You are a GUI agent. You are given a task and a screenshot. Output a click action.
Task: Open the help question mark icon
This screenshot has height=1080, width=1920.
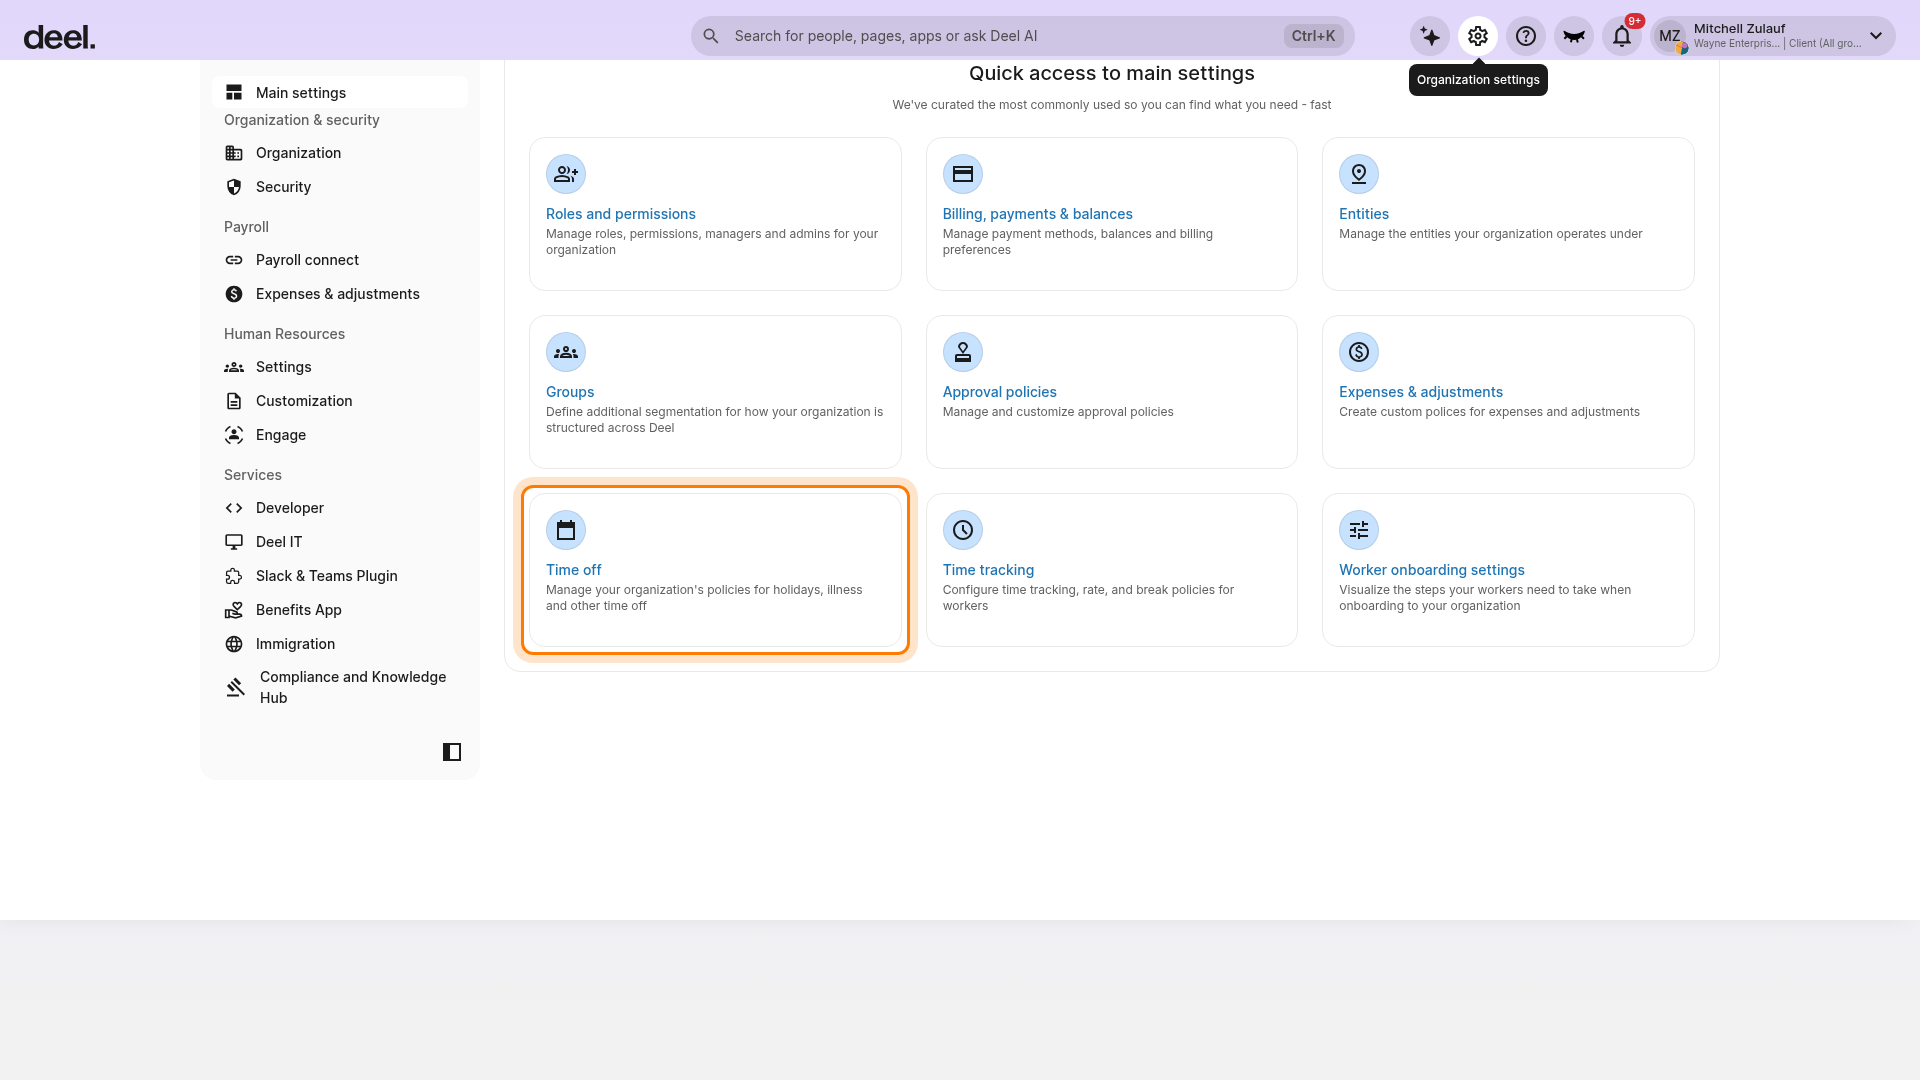[1526, 36]
